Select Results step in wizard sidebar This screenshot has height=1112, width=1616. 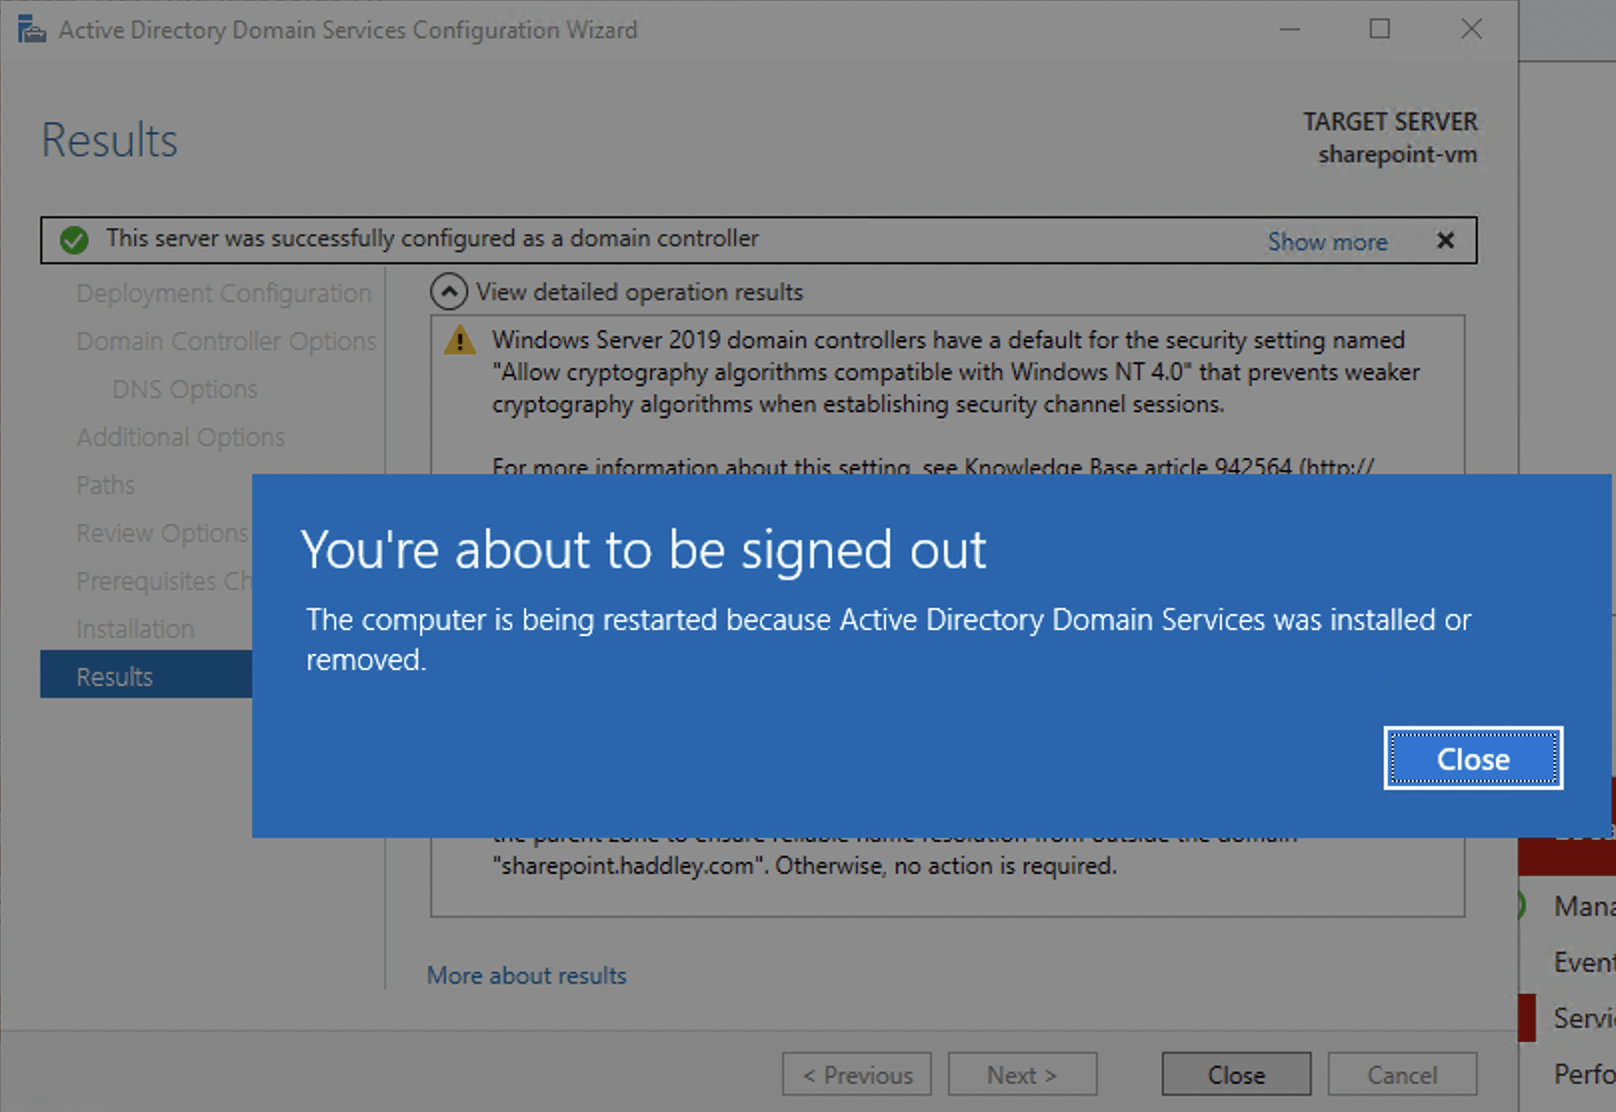pyautogui.click(x=146, y=676)
